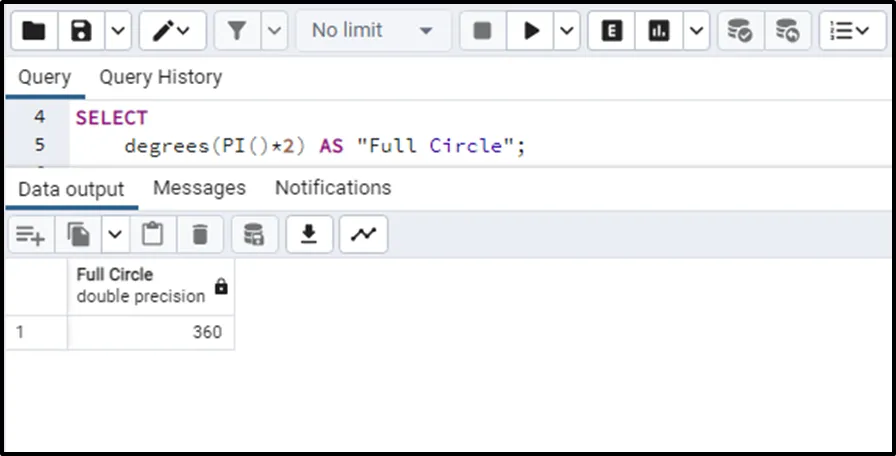Click the Explain (E) button
Viewport: 896px width, 456px height.
coord(611,31)
